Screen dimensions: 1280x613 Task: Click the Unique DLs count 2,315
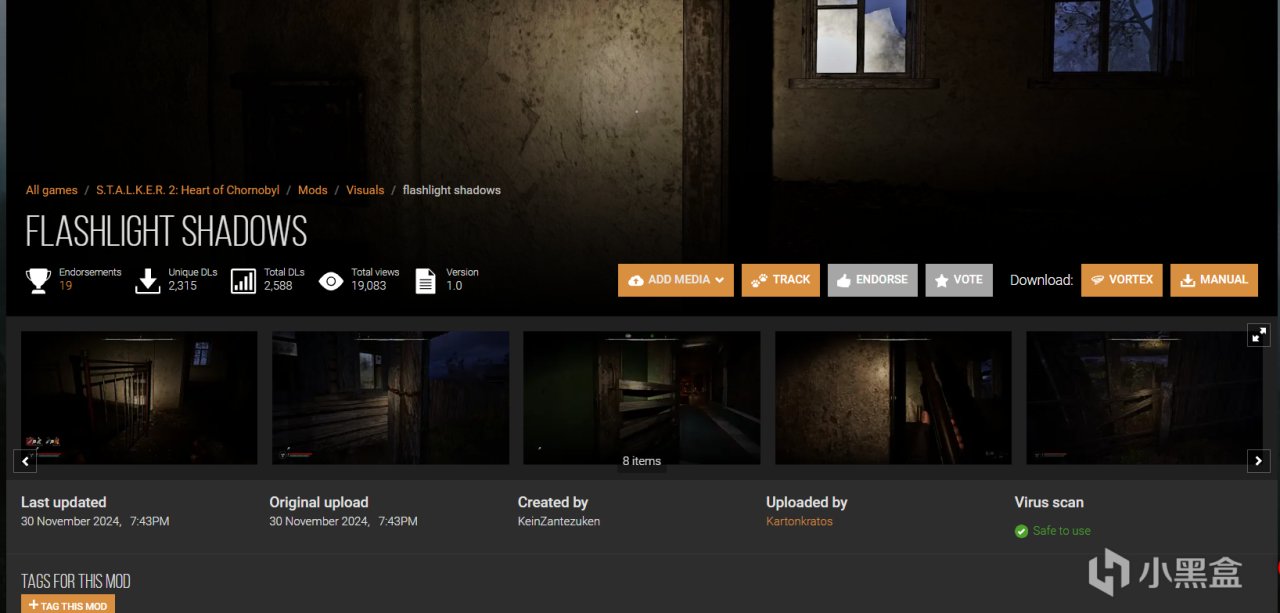[182, 286]
